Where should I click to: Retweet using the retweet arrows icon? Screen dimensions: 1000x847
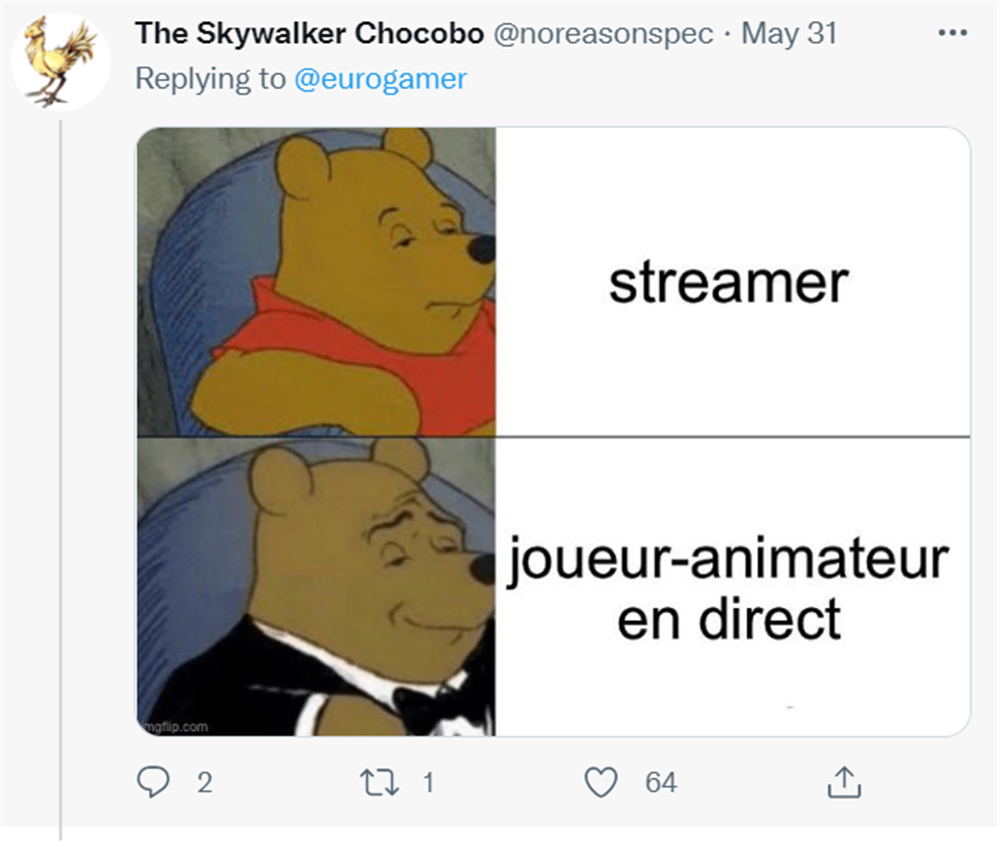[x=379, y=783]
